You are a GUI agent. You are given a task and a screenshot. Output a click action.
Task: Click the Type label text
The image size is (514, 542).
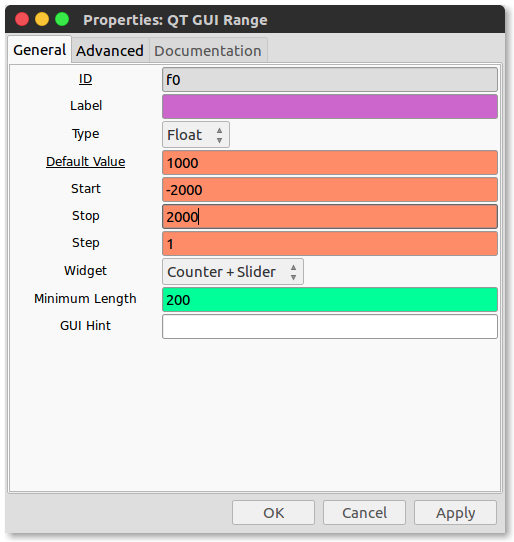[86, 134]
